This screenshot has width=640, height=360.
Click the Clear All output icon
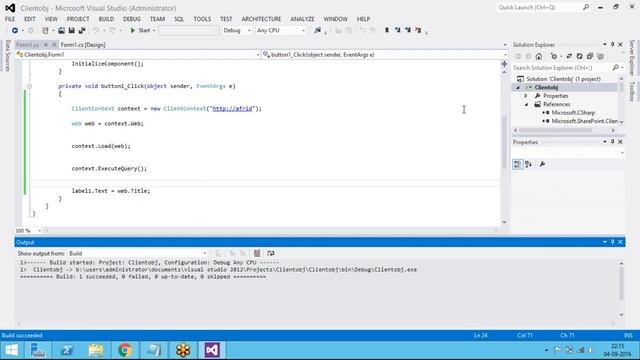tap(257, 253)
